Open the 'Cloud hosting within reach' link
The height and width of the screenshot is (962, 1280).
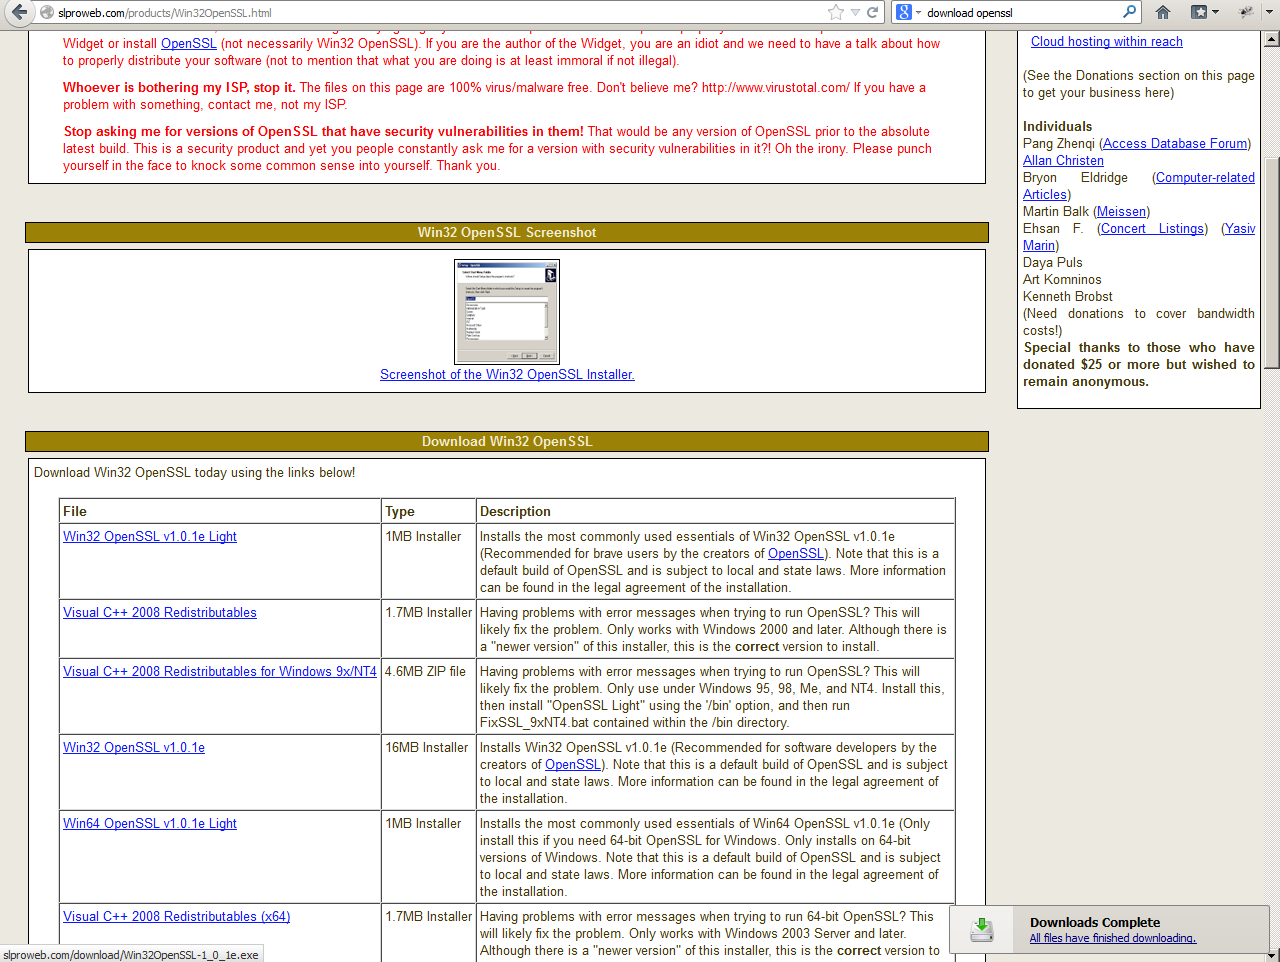click(1107, 41)
